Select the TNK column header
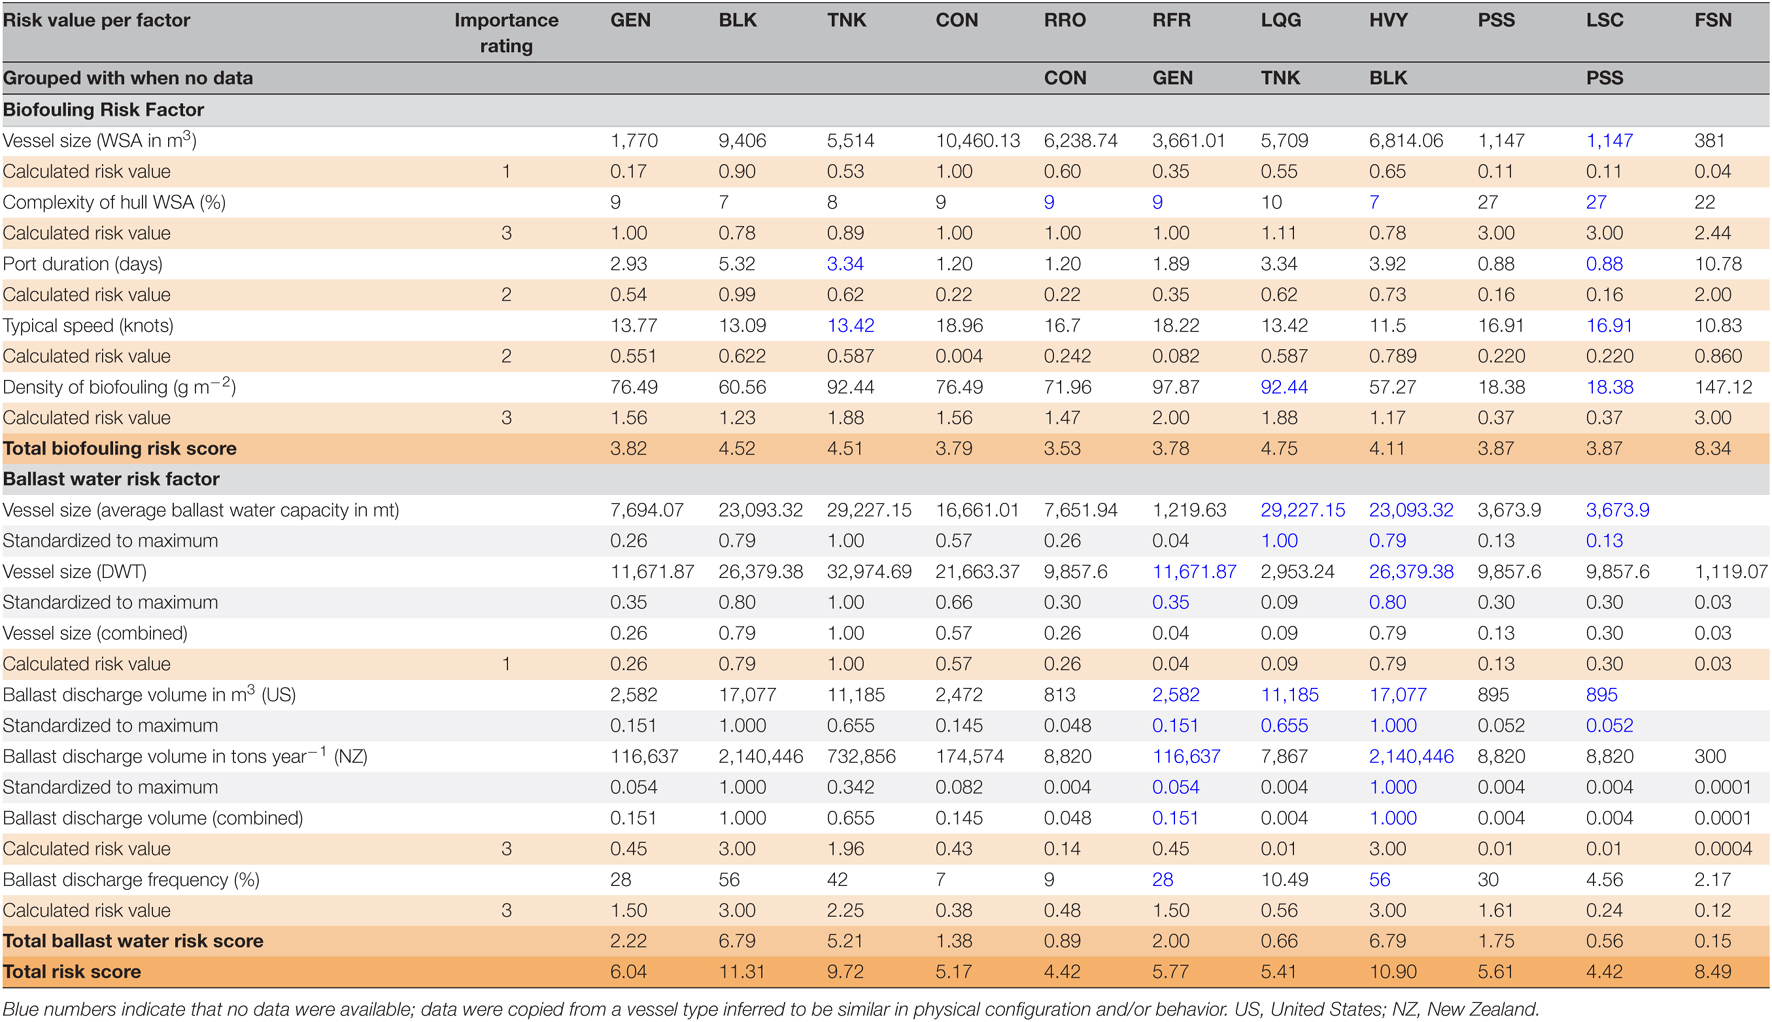Image resolution: width=1772 pixels, height=1022 pixels. click(846, 20)
